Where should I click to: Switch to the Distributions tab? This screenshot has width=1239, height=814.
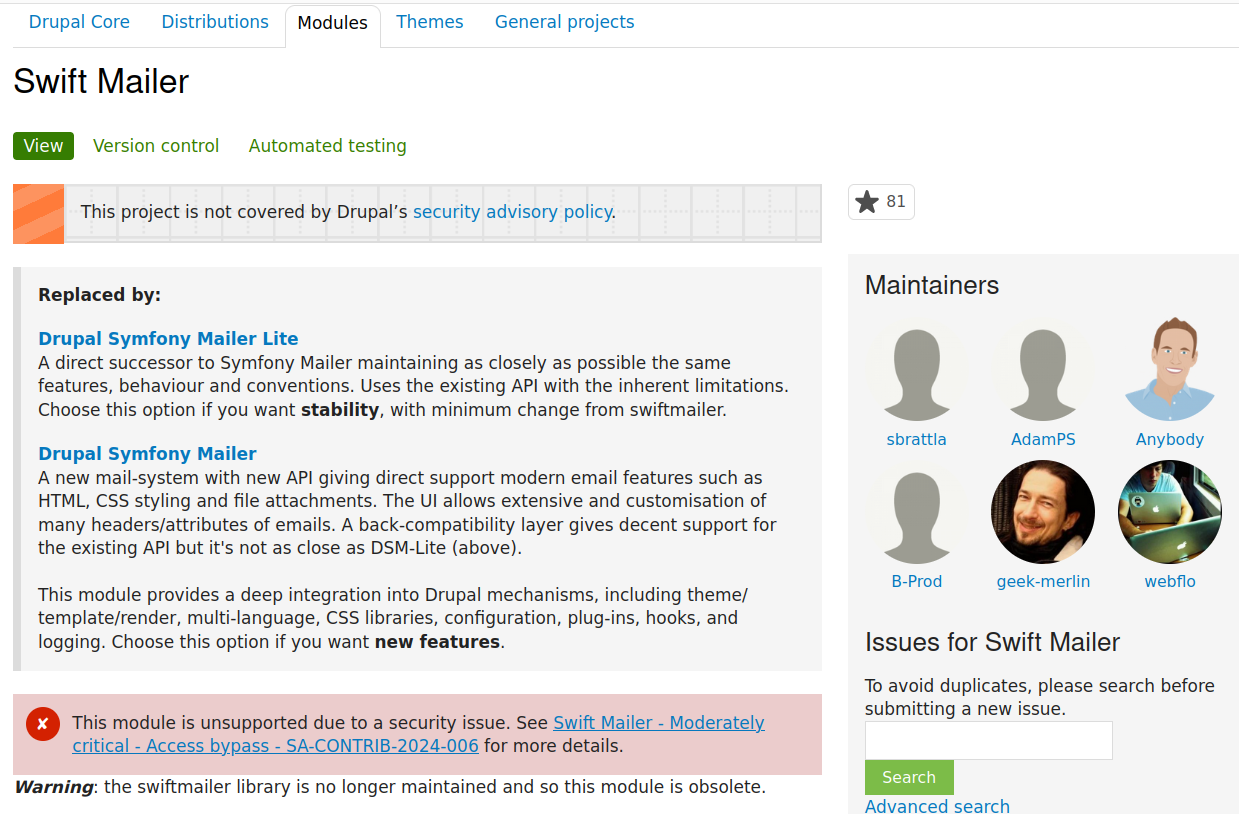pyautogui.click(x=215, y=22)
